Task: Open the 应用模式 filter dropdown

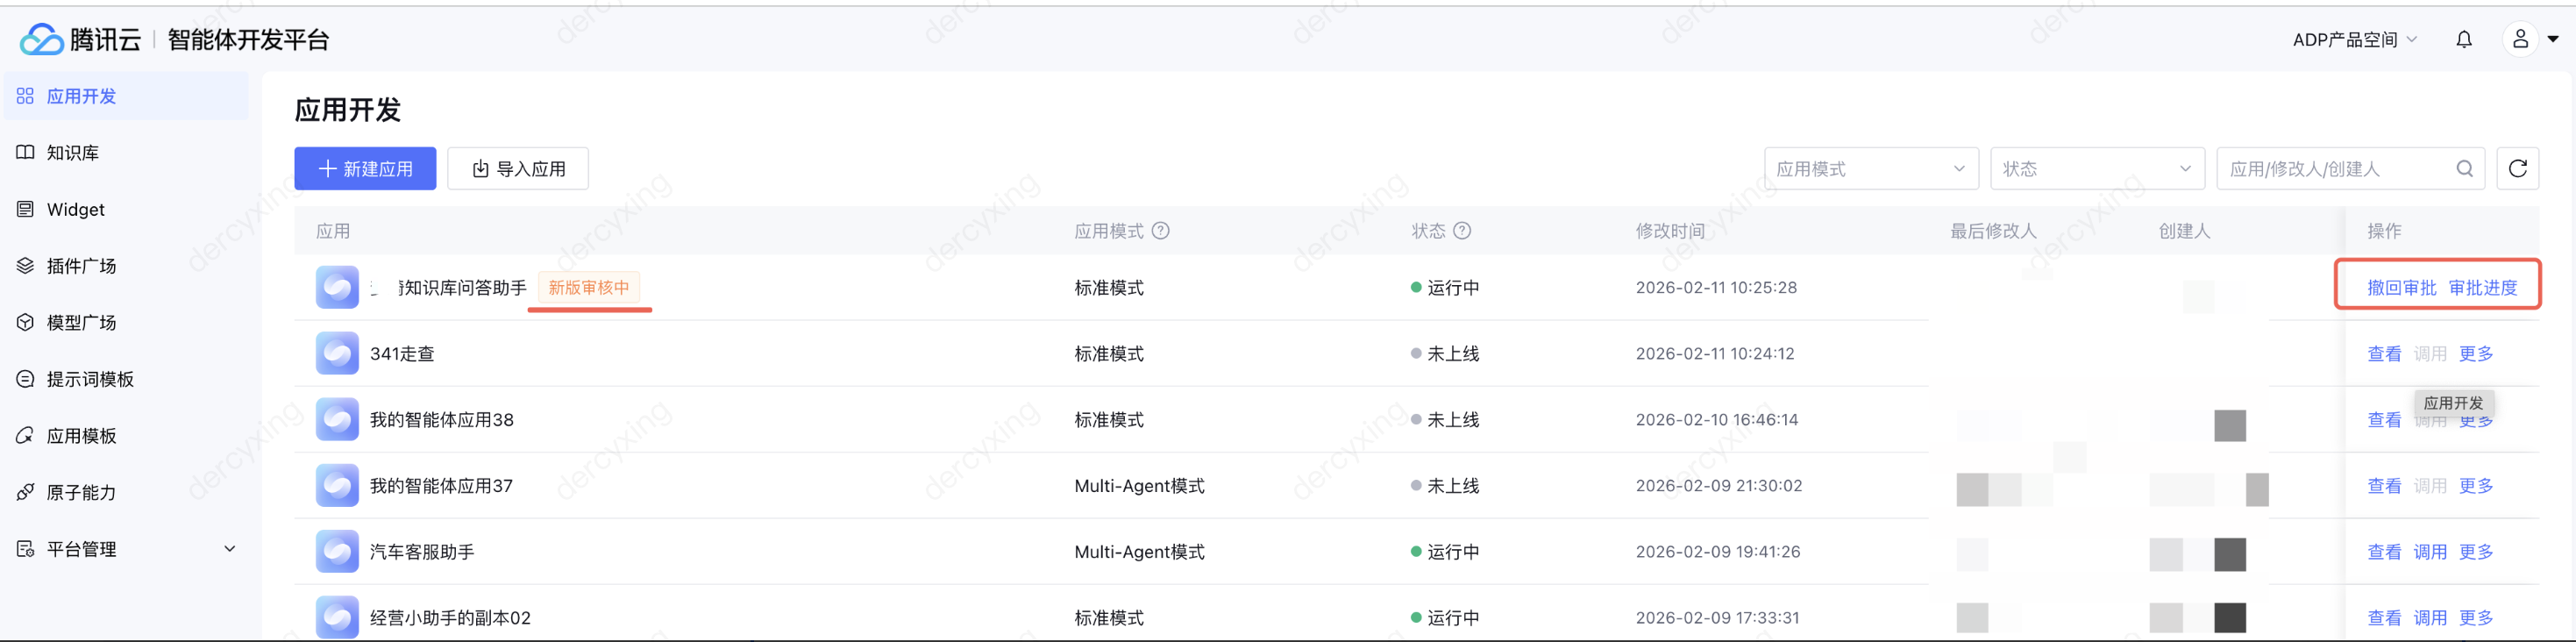Action: pos(1870,168)
